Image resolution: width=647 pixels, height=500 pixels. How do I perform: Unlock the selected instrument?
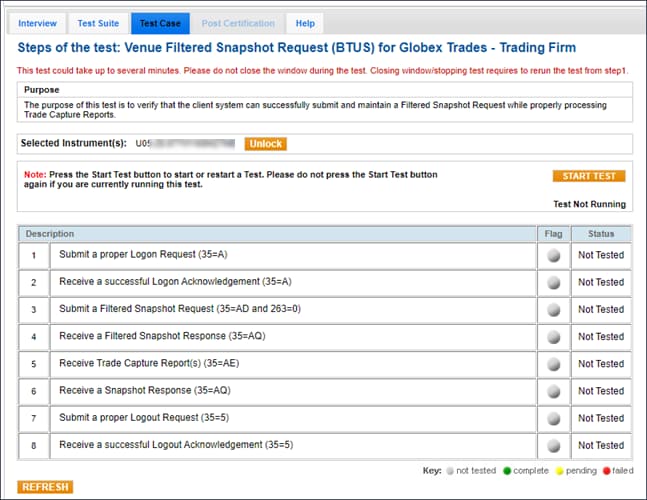(265, 144)
